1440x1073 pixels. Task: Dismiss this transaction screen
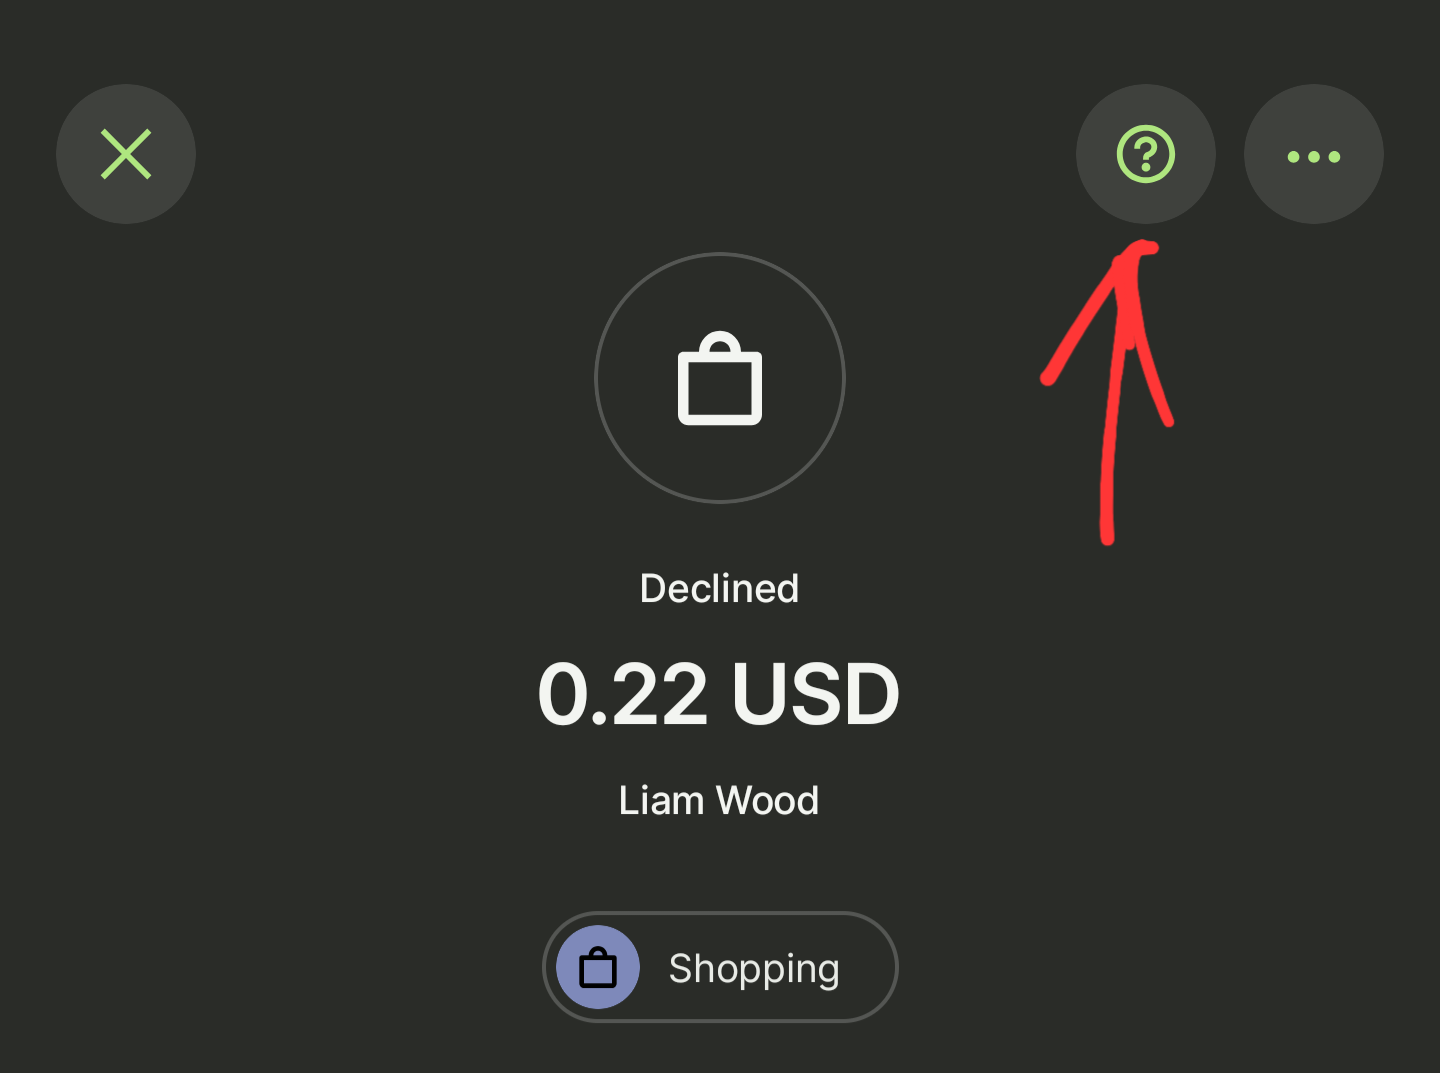(126, 154)
